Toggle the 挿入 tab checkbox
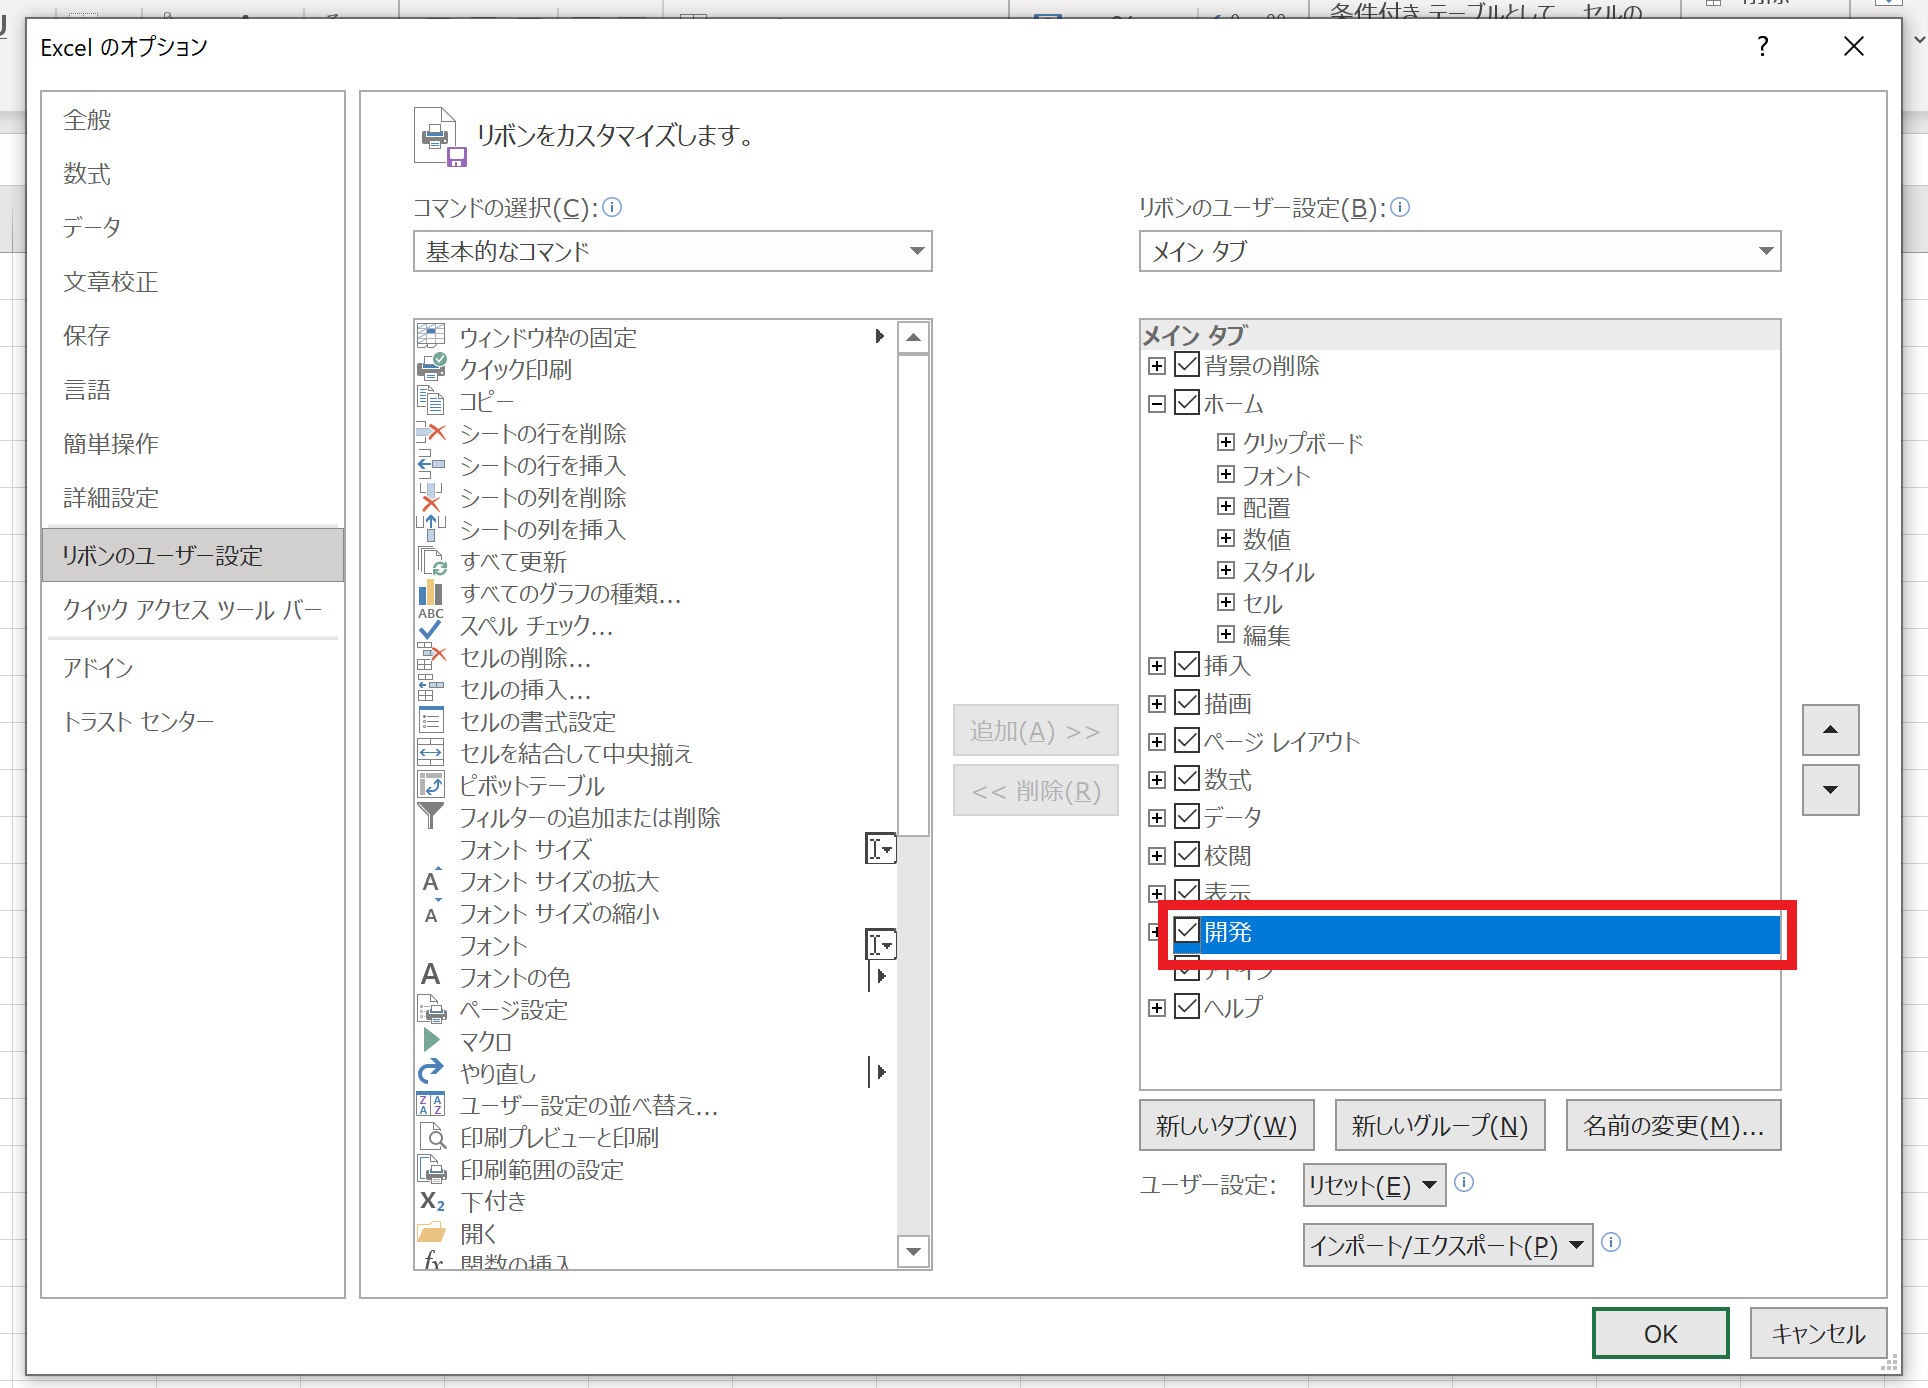 [x=1187, y=664]
